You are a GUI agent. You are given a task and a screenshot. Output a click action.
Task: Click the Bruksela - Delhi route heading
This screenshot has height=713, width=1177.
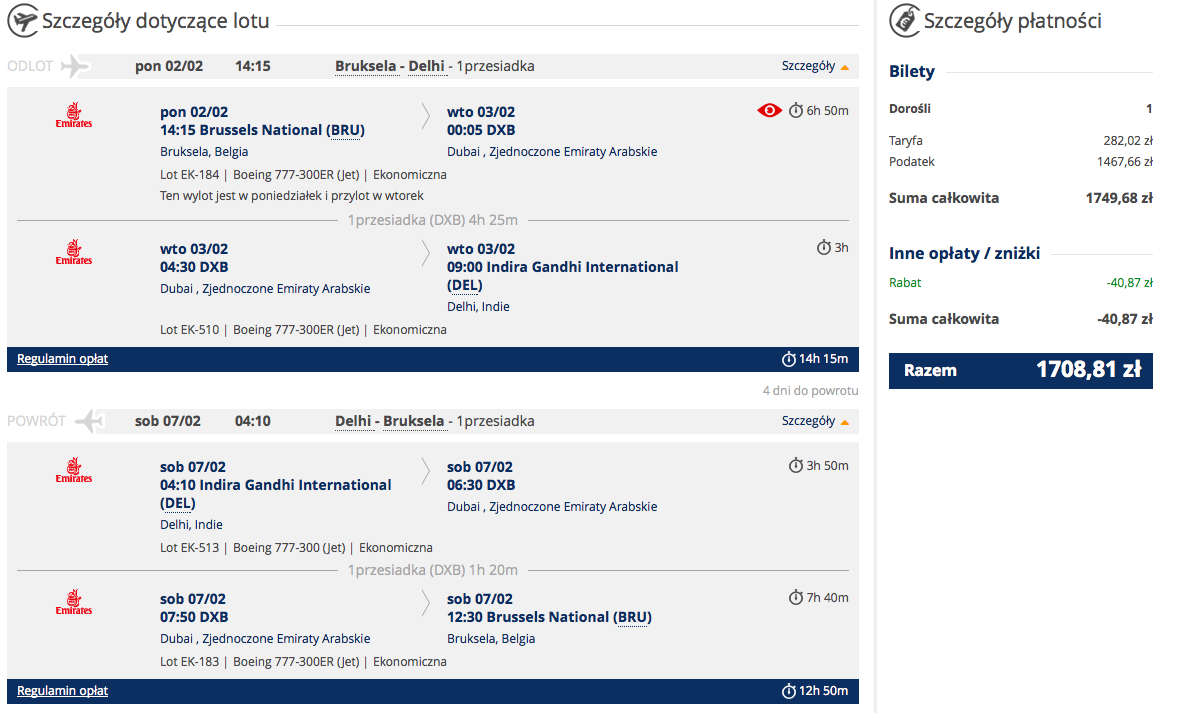pos(390,66)
